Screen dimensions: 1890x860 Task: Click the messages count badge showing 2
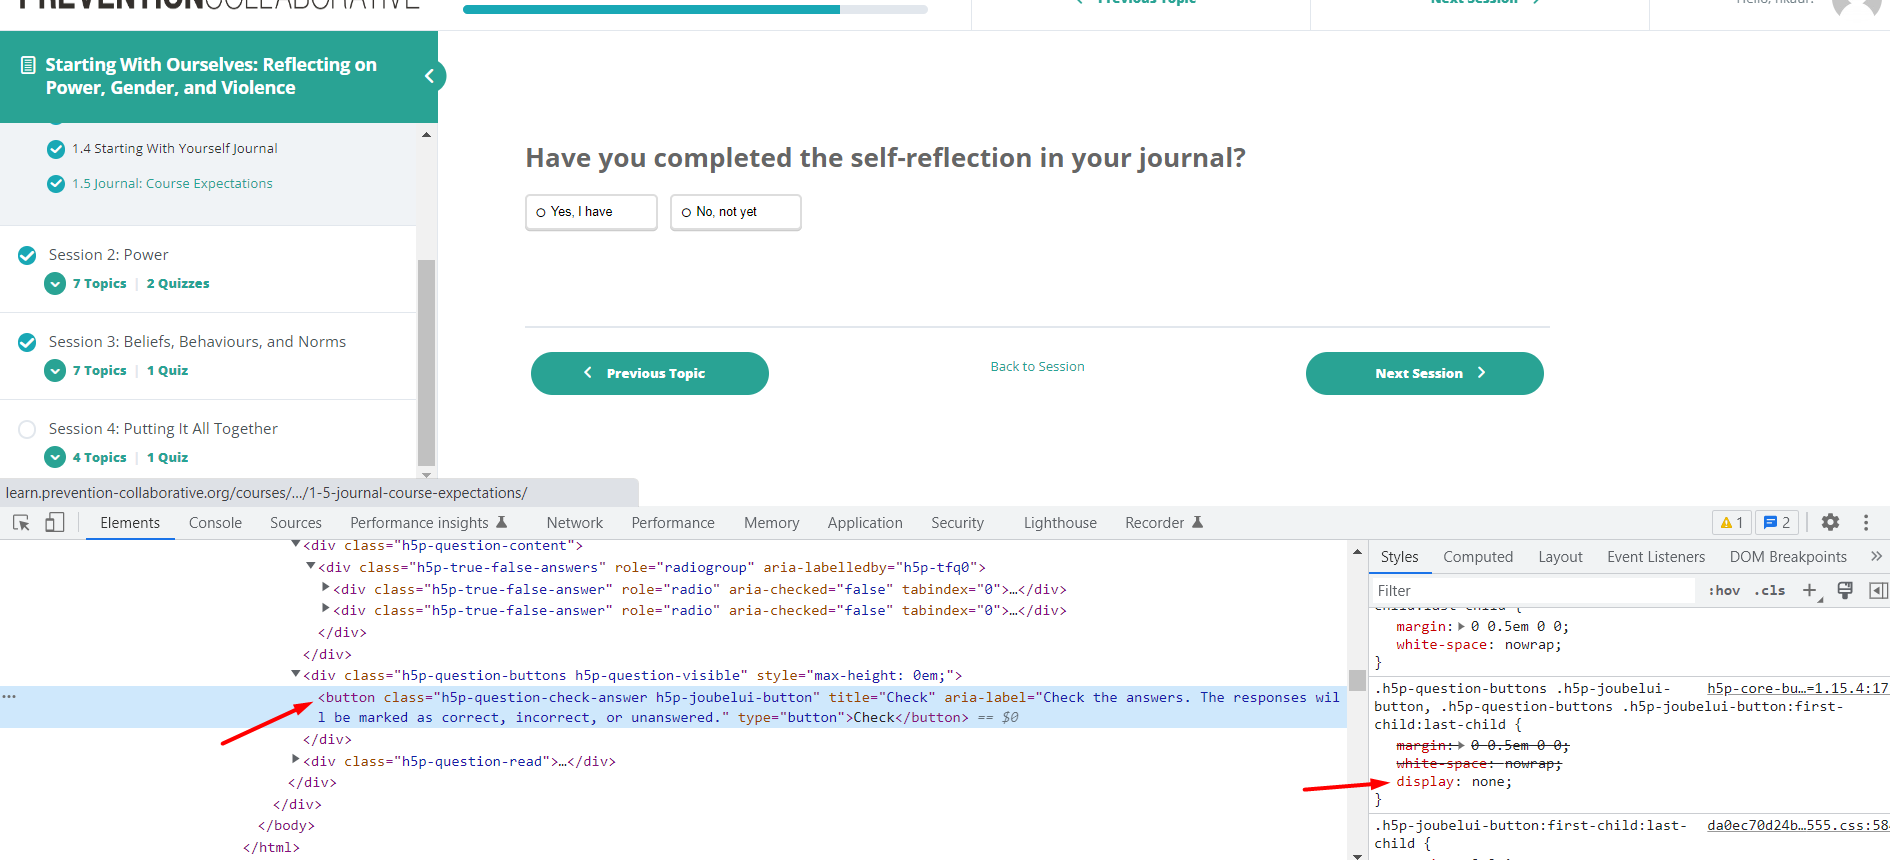pyautogui.click(x=1777, y=522)
